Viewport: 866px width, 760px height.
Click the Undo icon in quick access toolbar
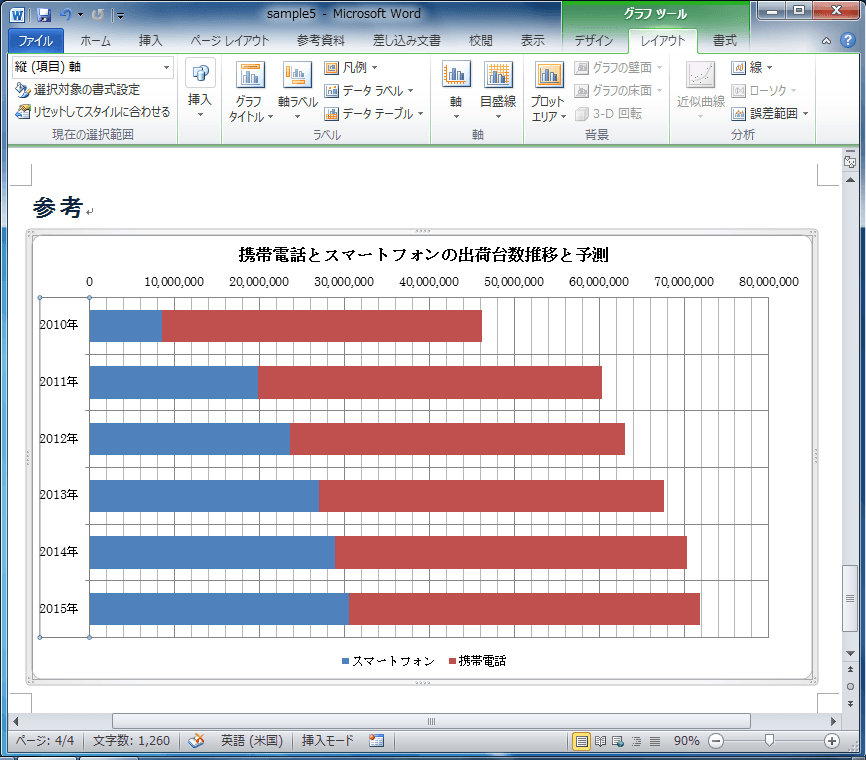point(66,15)
